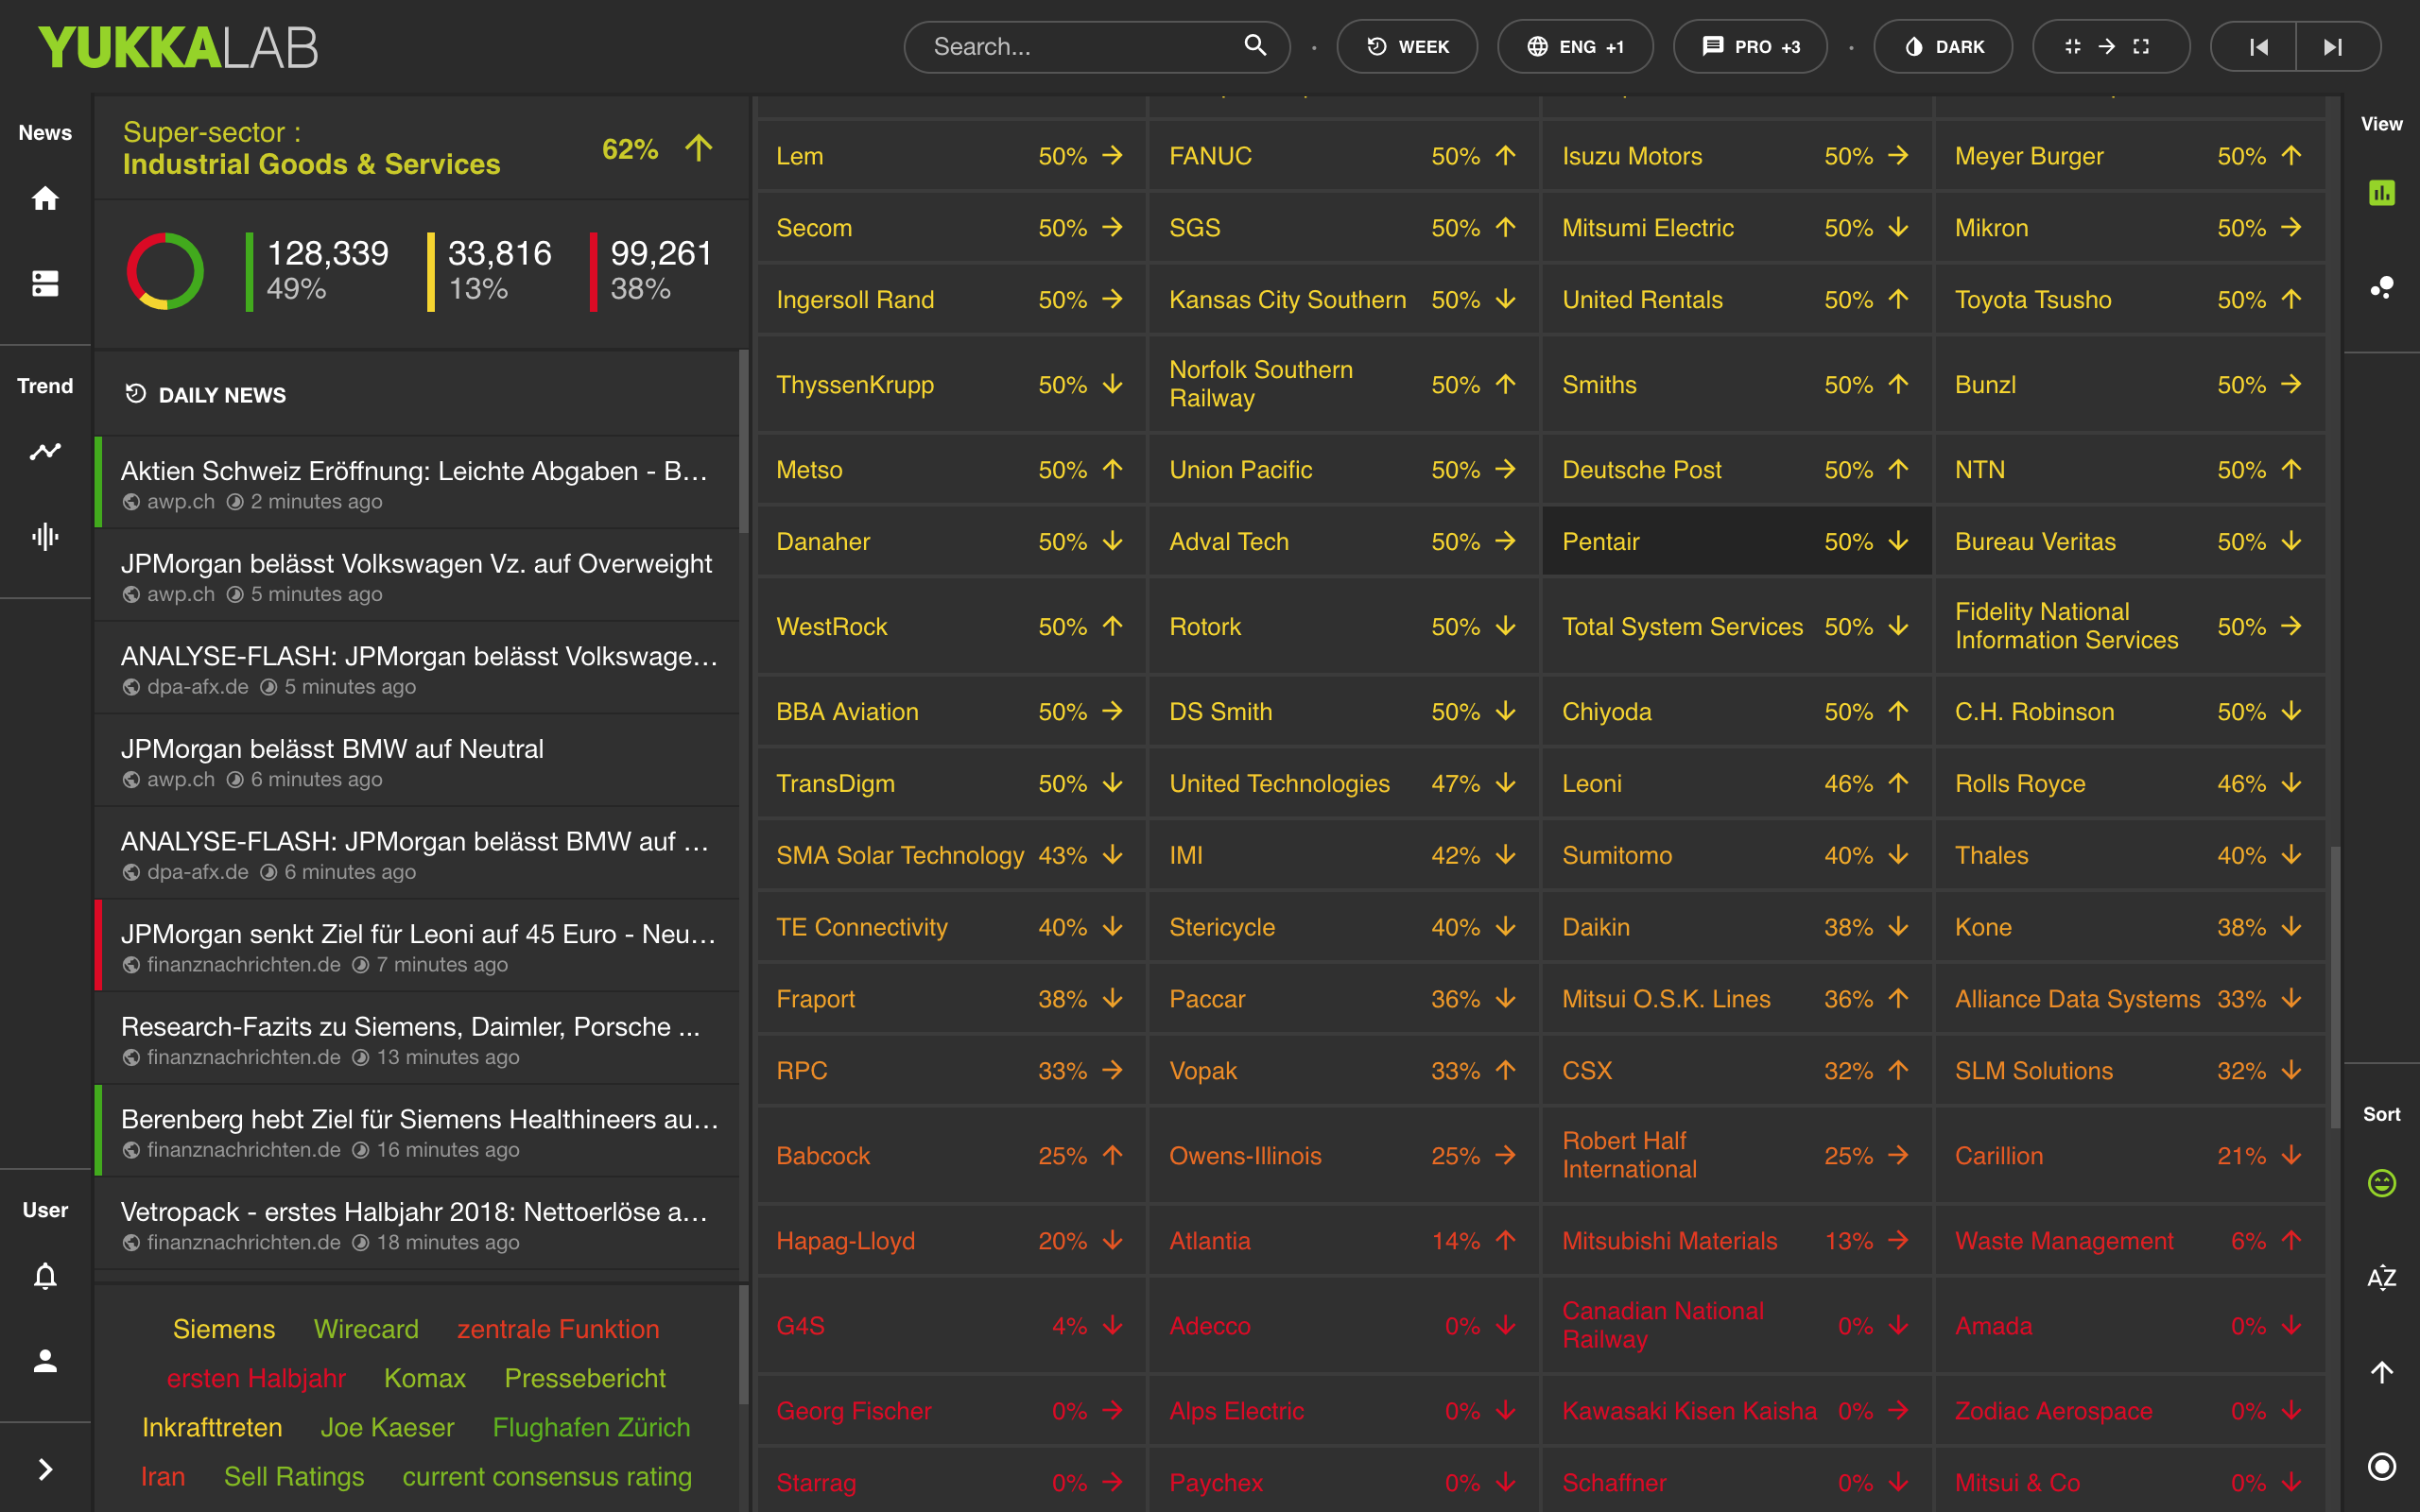2420x1512 pixels.
Task: Select the Waste Management company cell
Action: click(x=2129, y=1240)
